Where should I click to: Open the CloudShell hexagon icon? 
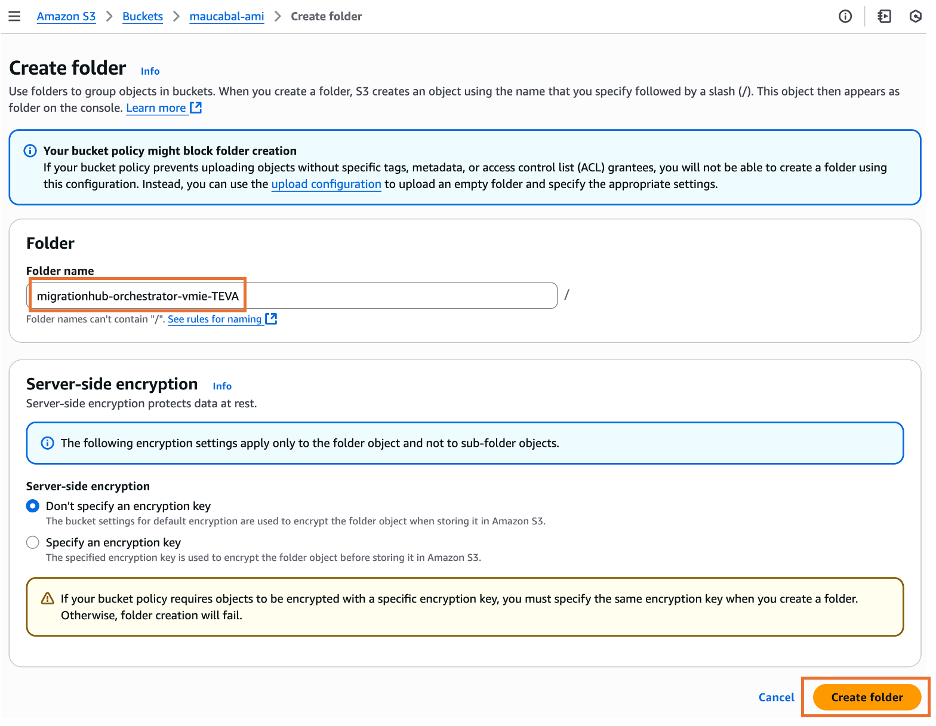pos(915,16)
